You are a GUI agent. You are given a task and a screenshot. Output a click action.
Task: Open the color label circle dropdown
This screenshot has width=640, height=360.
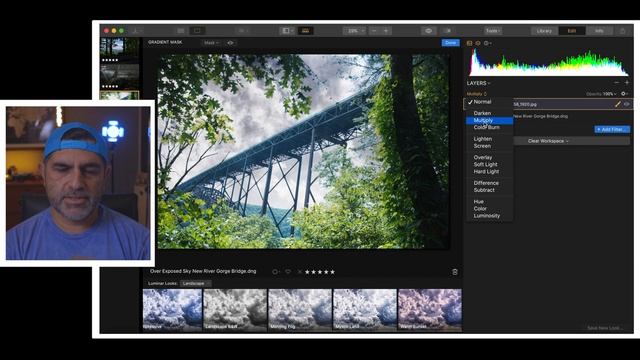(x=276, y=272)
